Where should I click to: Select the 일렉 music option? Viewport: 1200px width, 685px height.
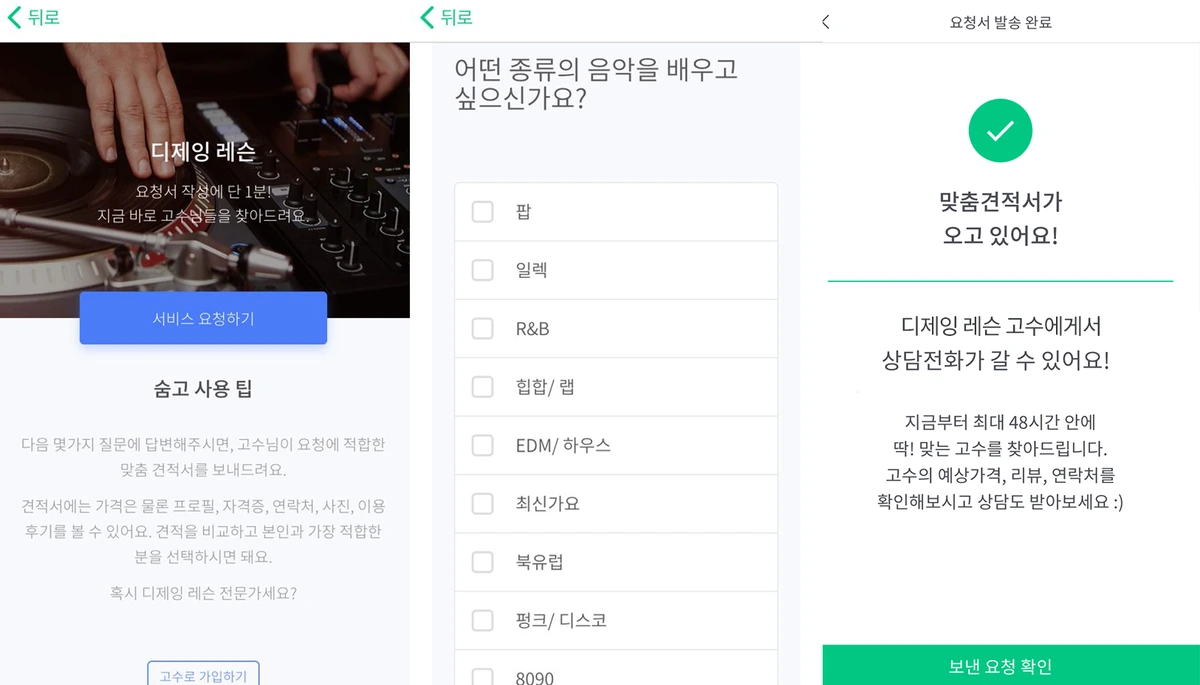483,269
